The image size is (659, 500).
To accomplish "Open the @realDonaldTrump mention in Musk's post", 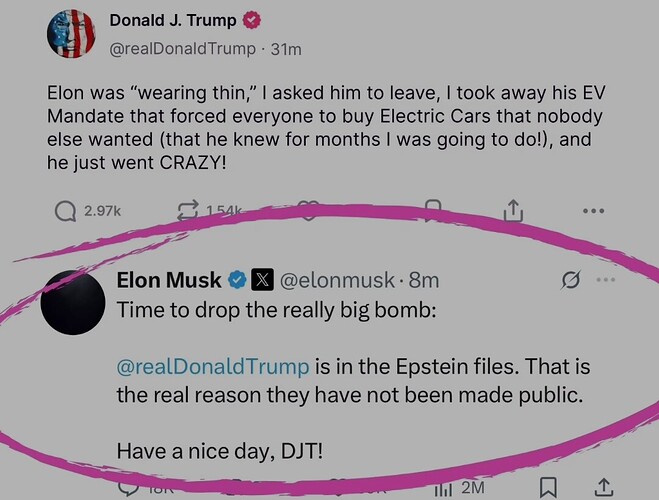I will coord(213,366).
